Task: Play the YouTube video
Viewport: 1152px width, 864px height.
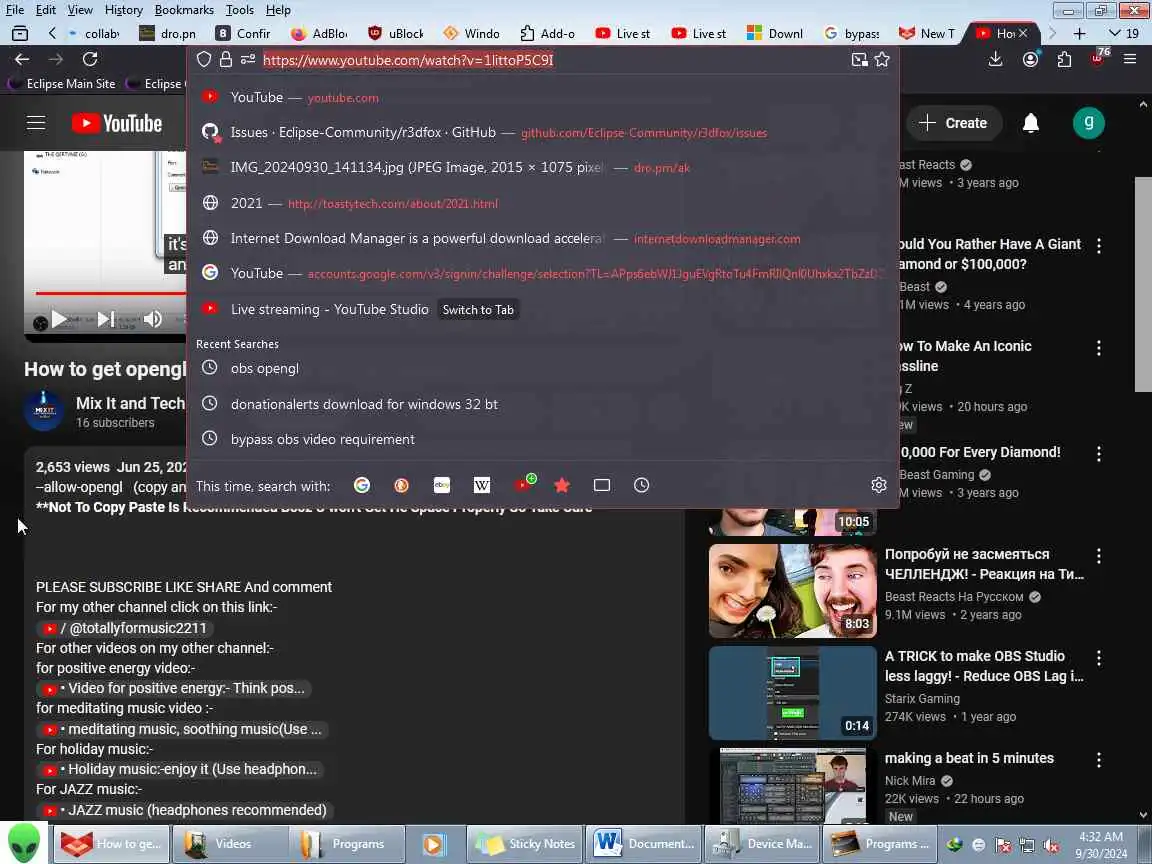Action: [x=60, y=319]
